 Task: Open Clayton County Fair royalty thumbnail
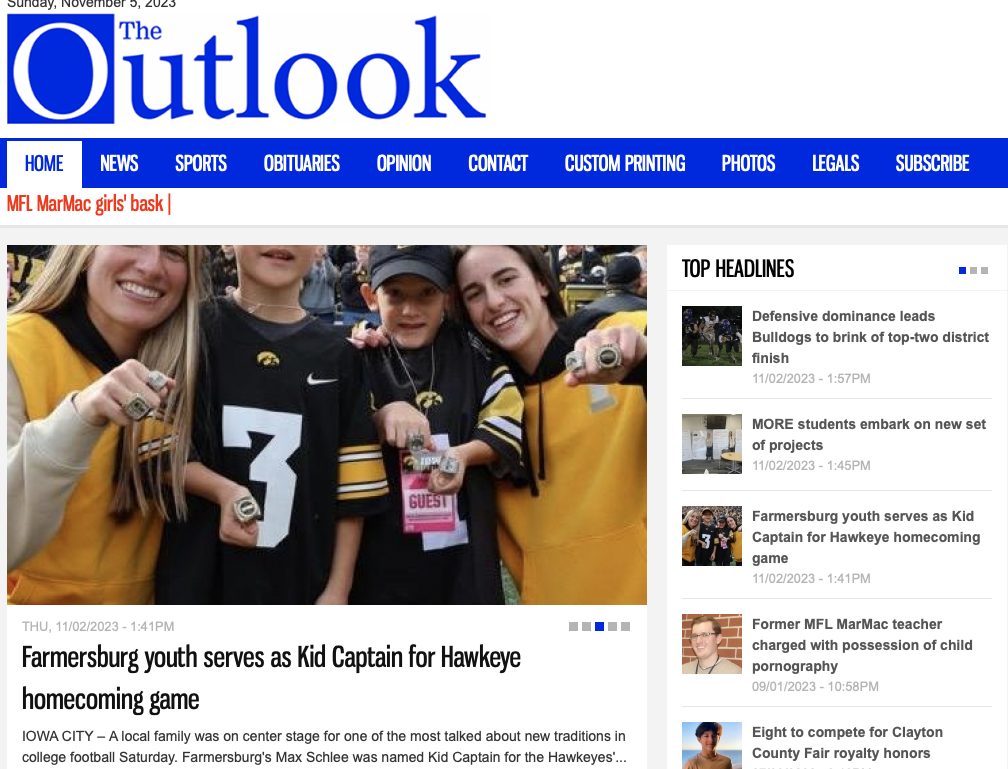pos(712,746)
